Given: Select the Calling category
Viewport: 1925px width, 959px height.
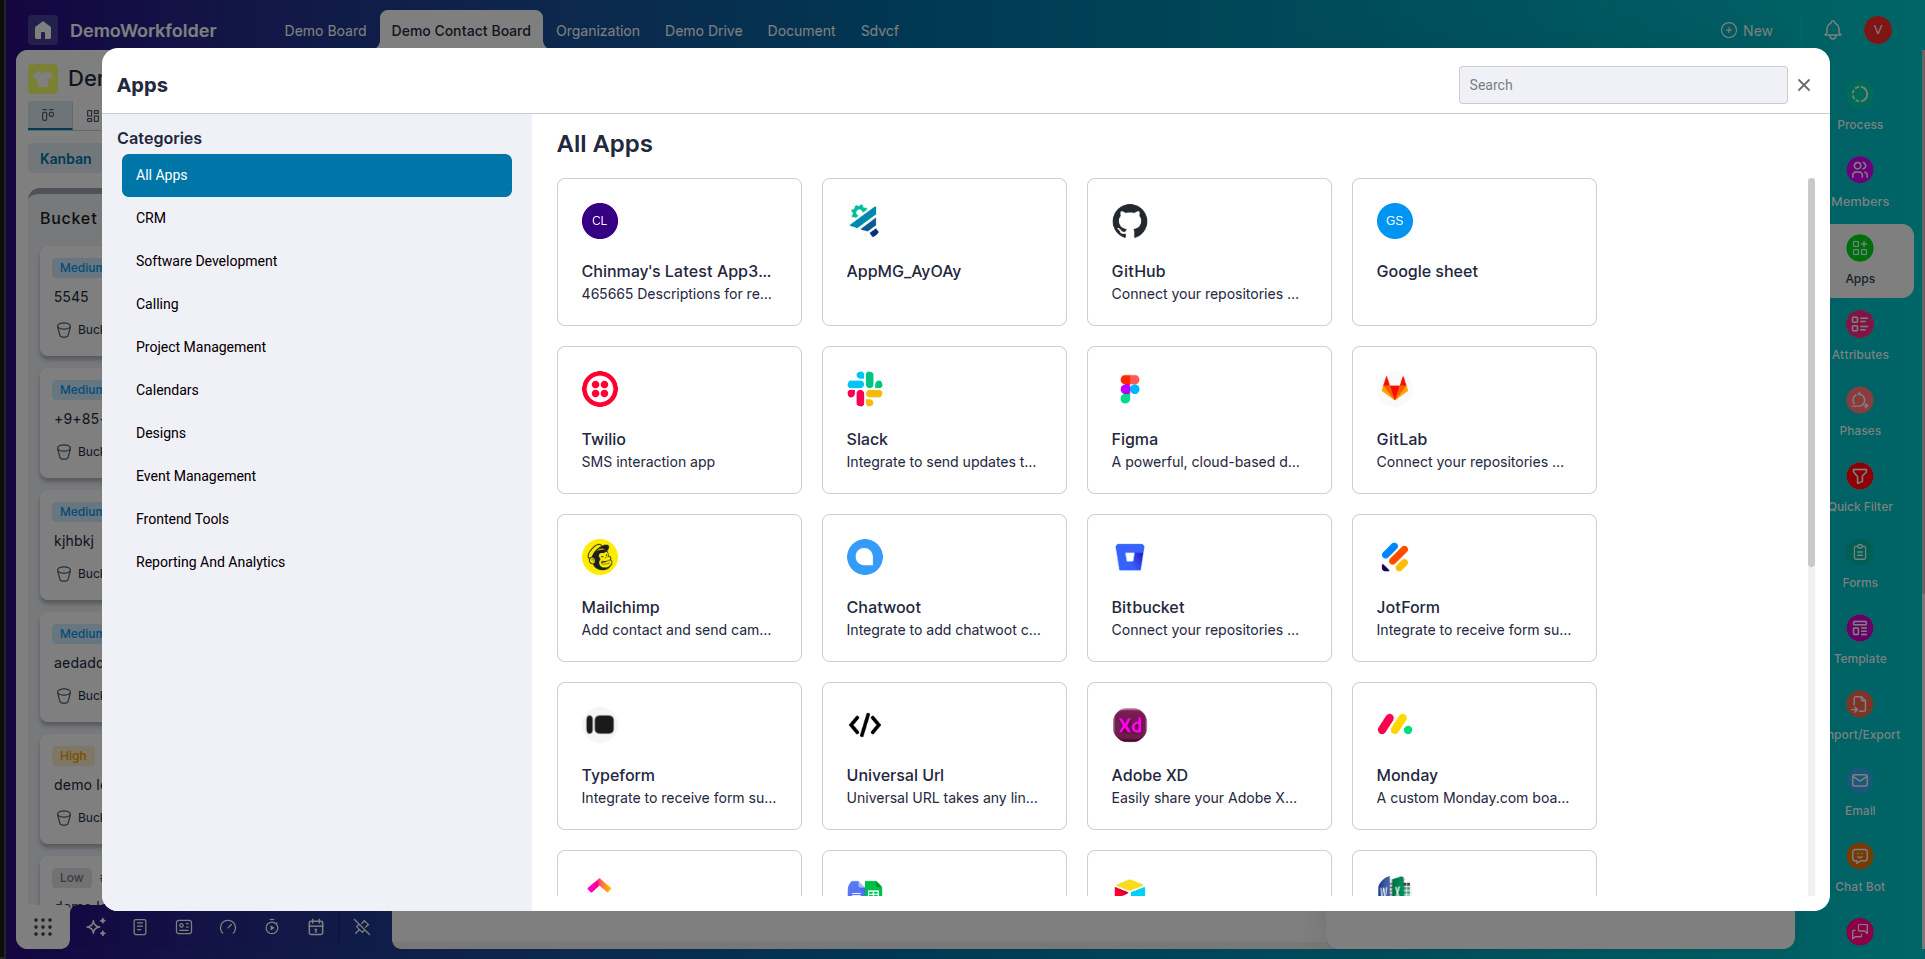Looking at the screenshot, I should click(x=317, y=304).
